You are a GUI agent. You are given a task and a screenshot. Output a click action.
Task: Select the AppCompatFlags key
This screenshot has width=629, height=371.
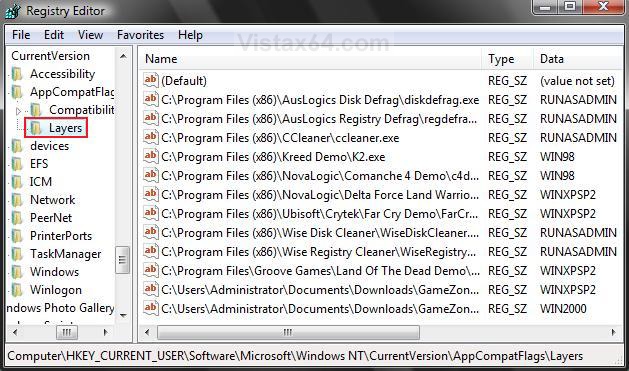click(72, 92)
